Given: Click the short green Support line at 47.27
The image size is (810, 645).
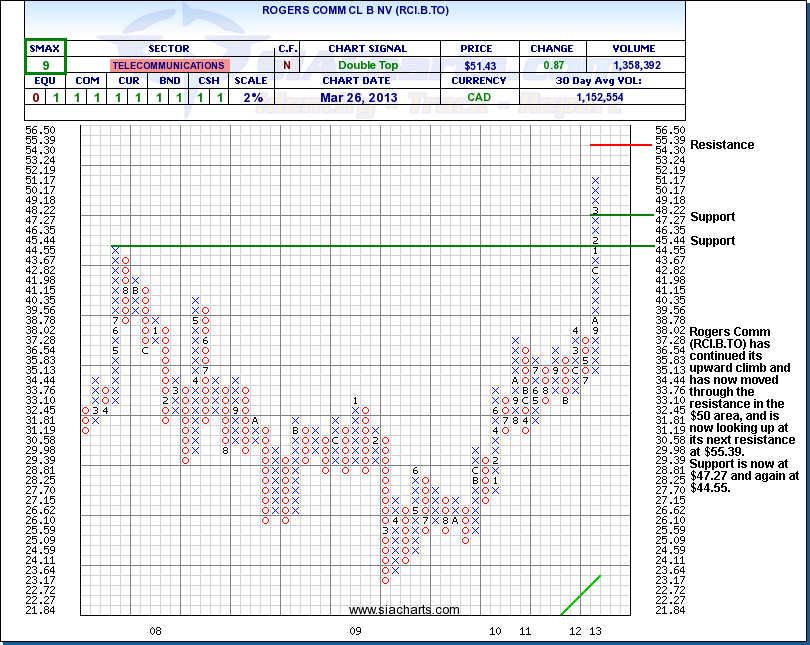Looking at the screenshot, I should tap(620, 215).
